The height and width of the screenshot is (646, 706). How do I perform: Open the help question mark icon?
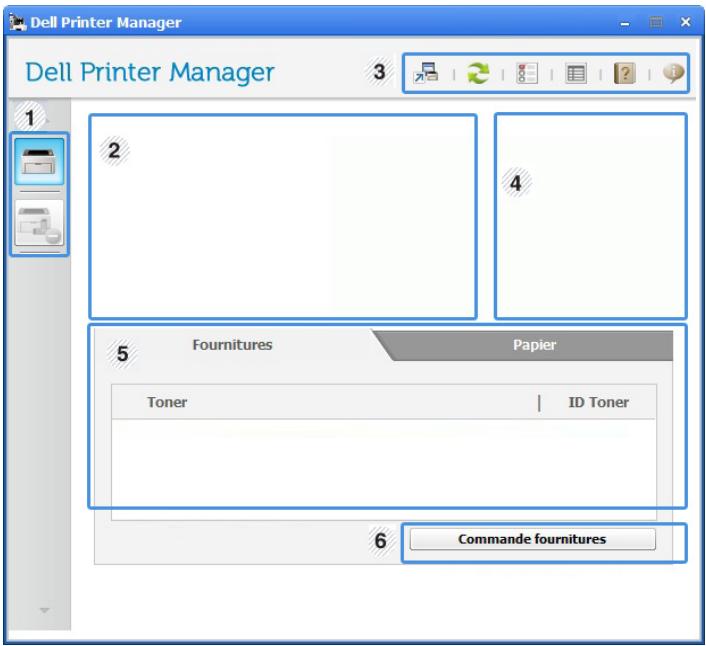point(625,73)
